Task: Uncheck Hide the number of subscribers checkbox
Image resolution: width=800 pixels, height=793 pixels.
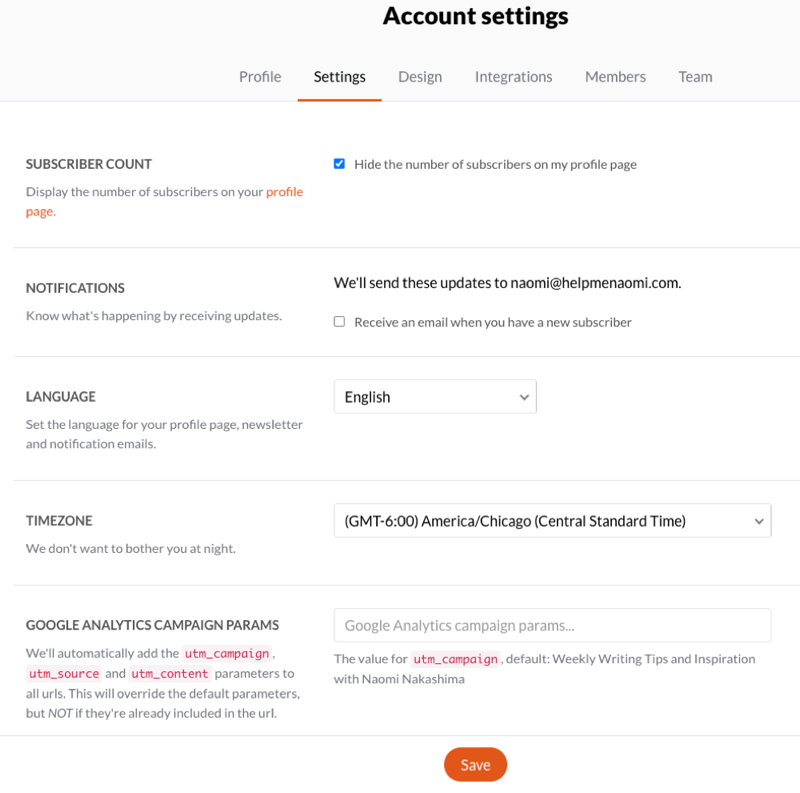Action: [339, 164]
